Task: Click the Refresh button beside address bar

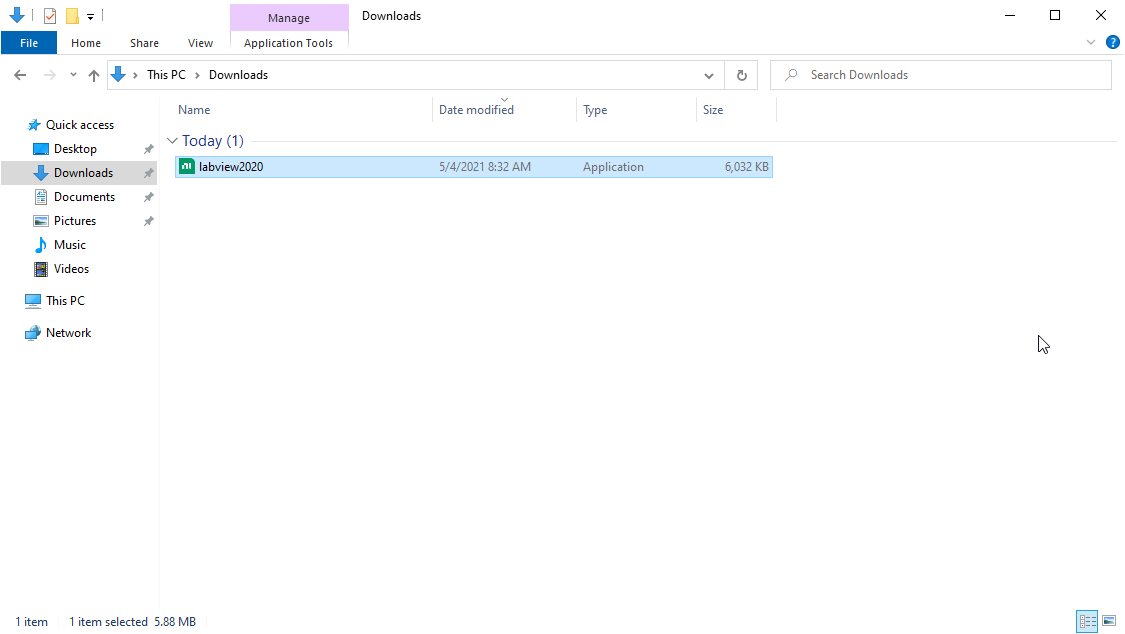Action: [x=741, y=75]
